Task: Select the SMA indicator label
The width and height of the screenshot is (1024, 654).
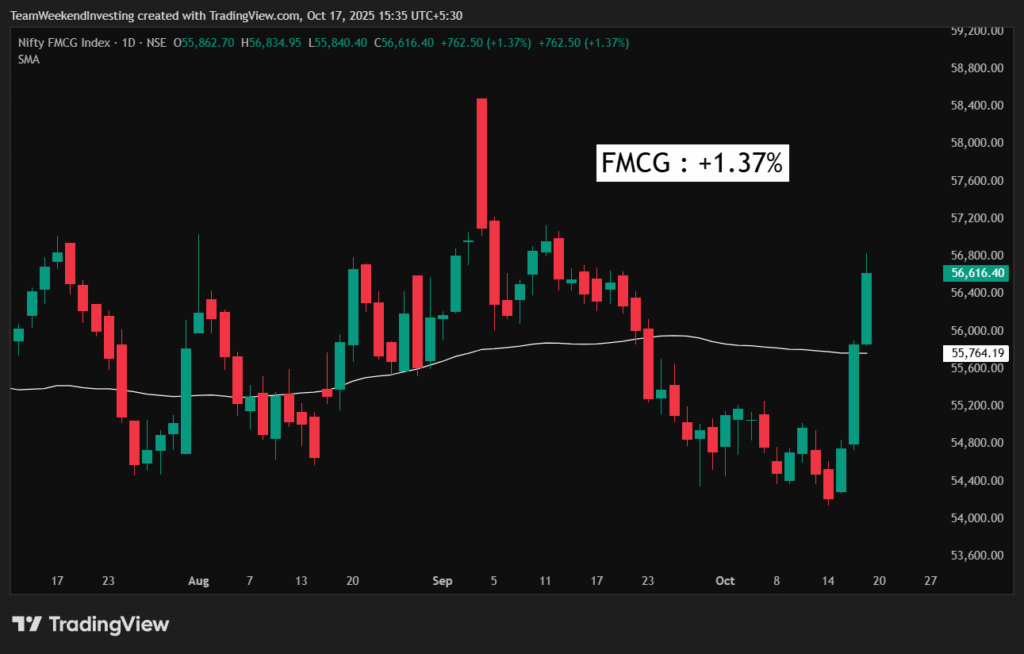Action: pos(28,60)
